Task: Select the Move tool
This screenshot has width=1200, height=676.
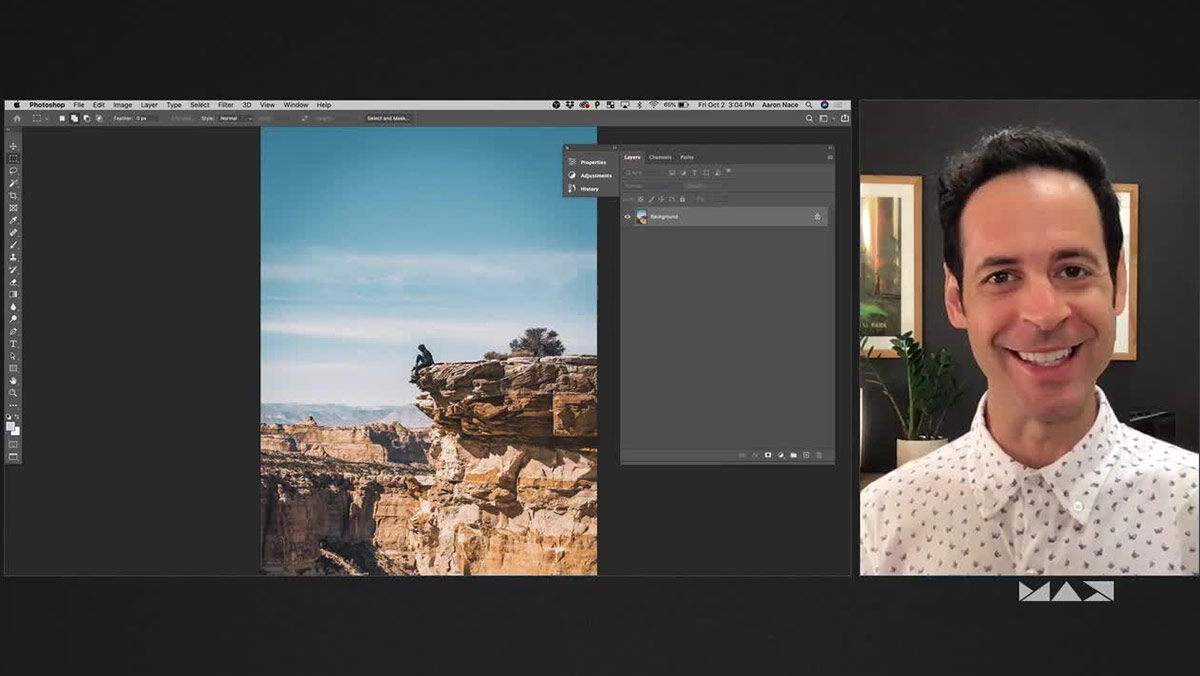Action: tap(13, 146)
